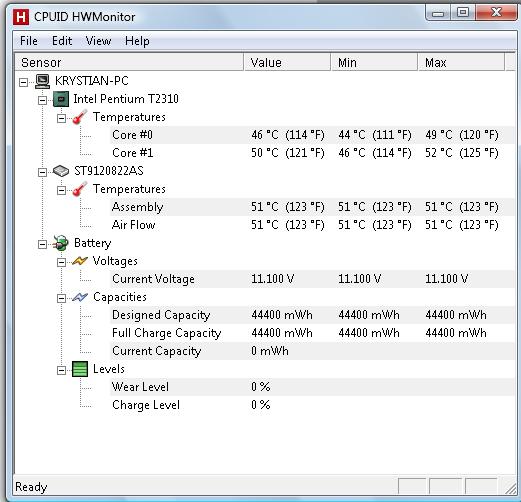Open the Edit menu
The image size is (521, 502).
pyautogui.click(x=62, y=41)
